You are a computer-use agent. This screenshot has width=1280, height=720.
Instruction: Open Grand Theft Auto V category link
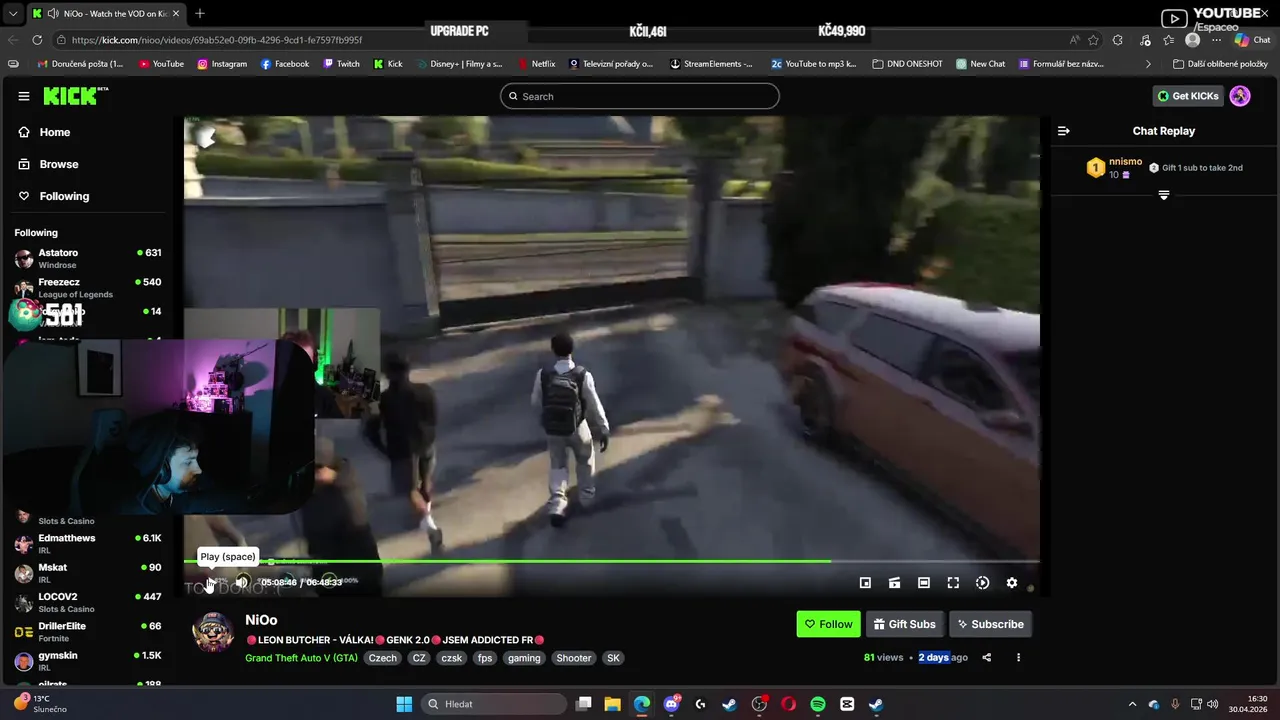pyautogui.click(x=301, y=658)
